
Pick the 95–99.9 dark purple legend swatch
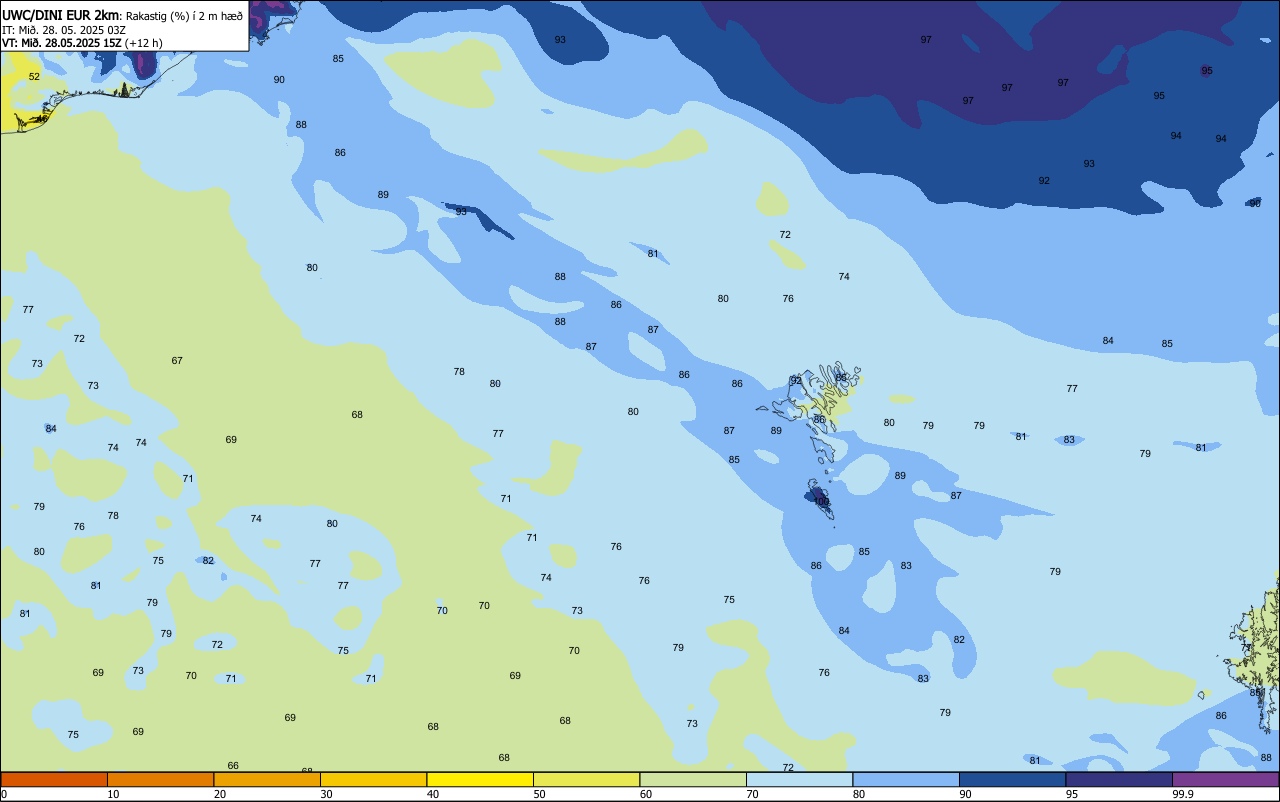click(1119, 779)
